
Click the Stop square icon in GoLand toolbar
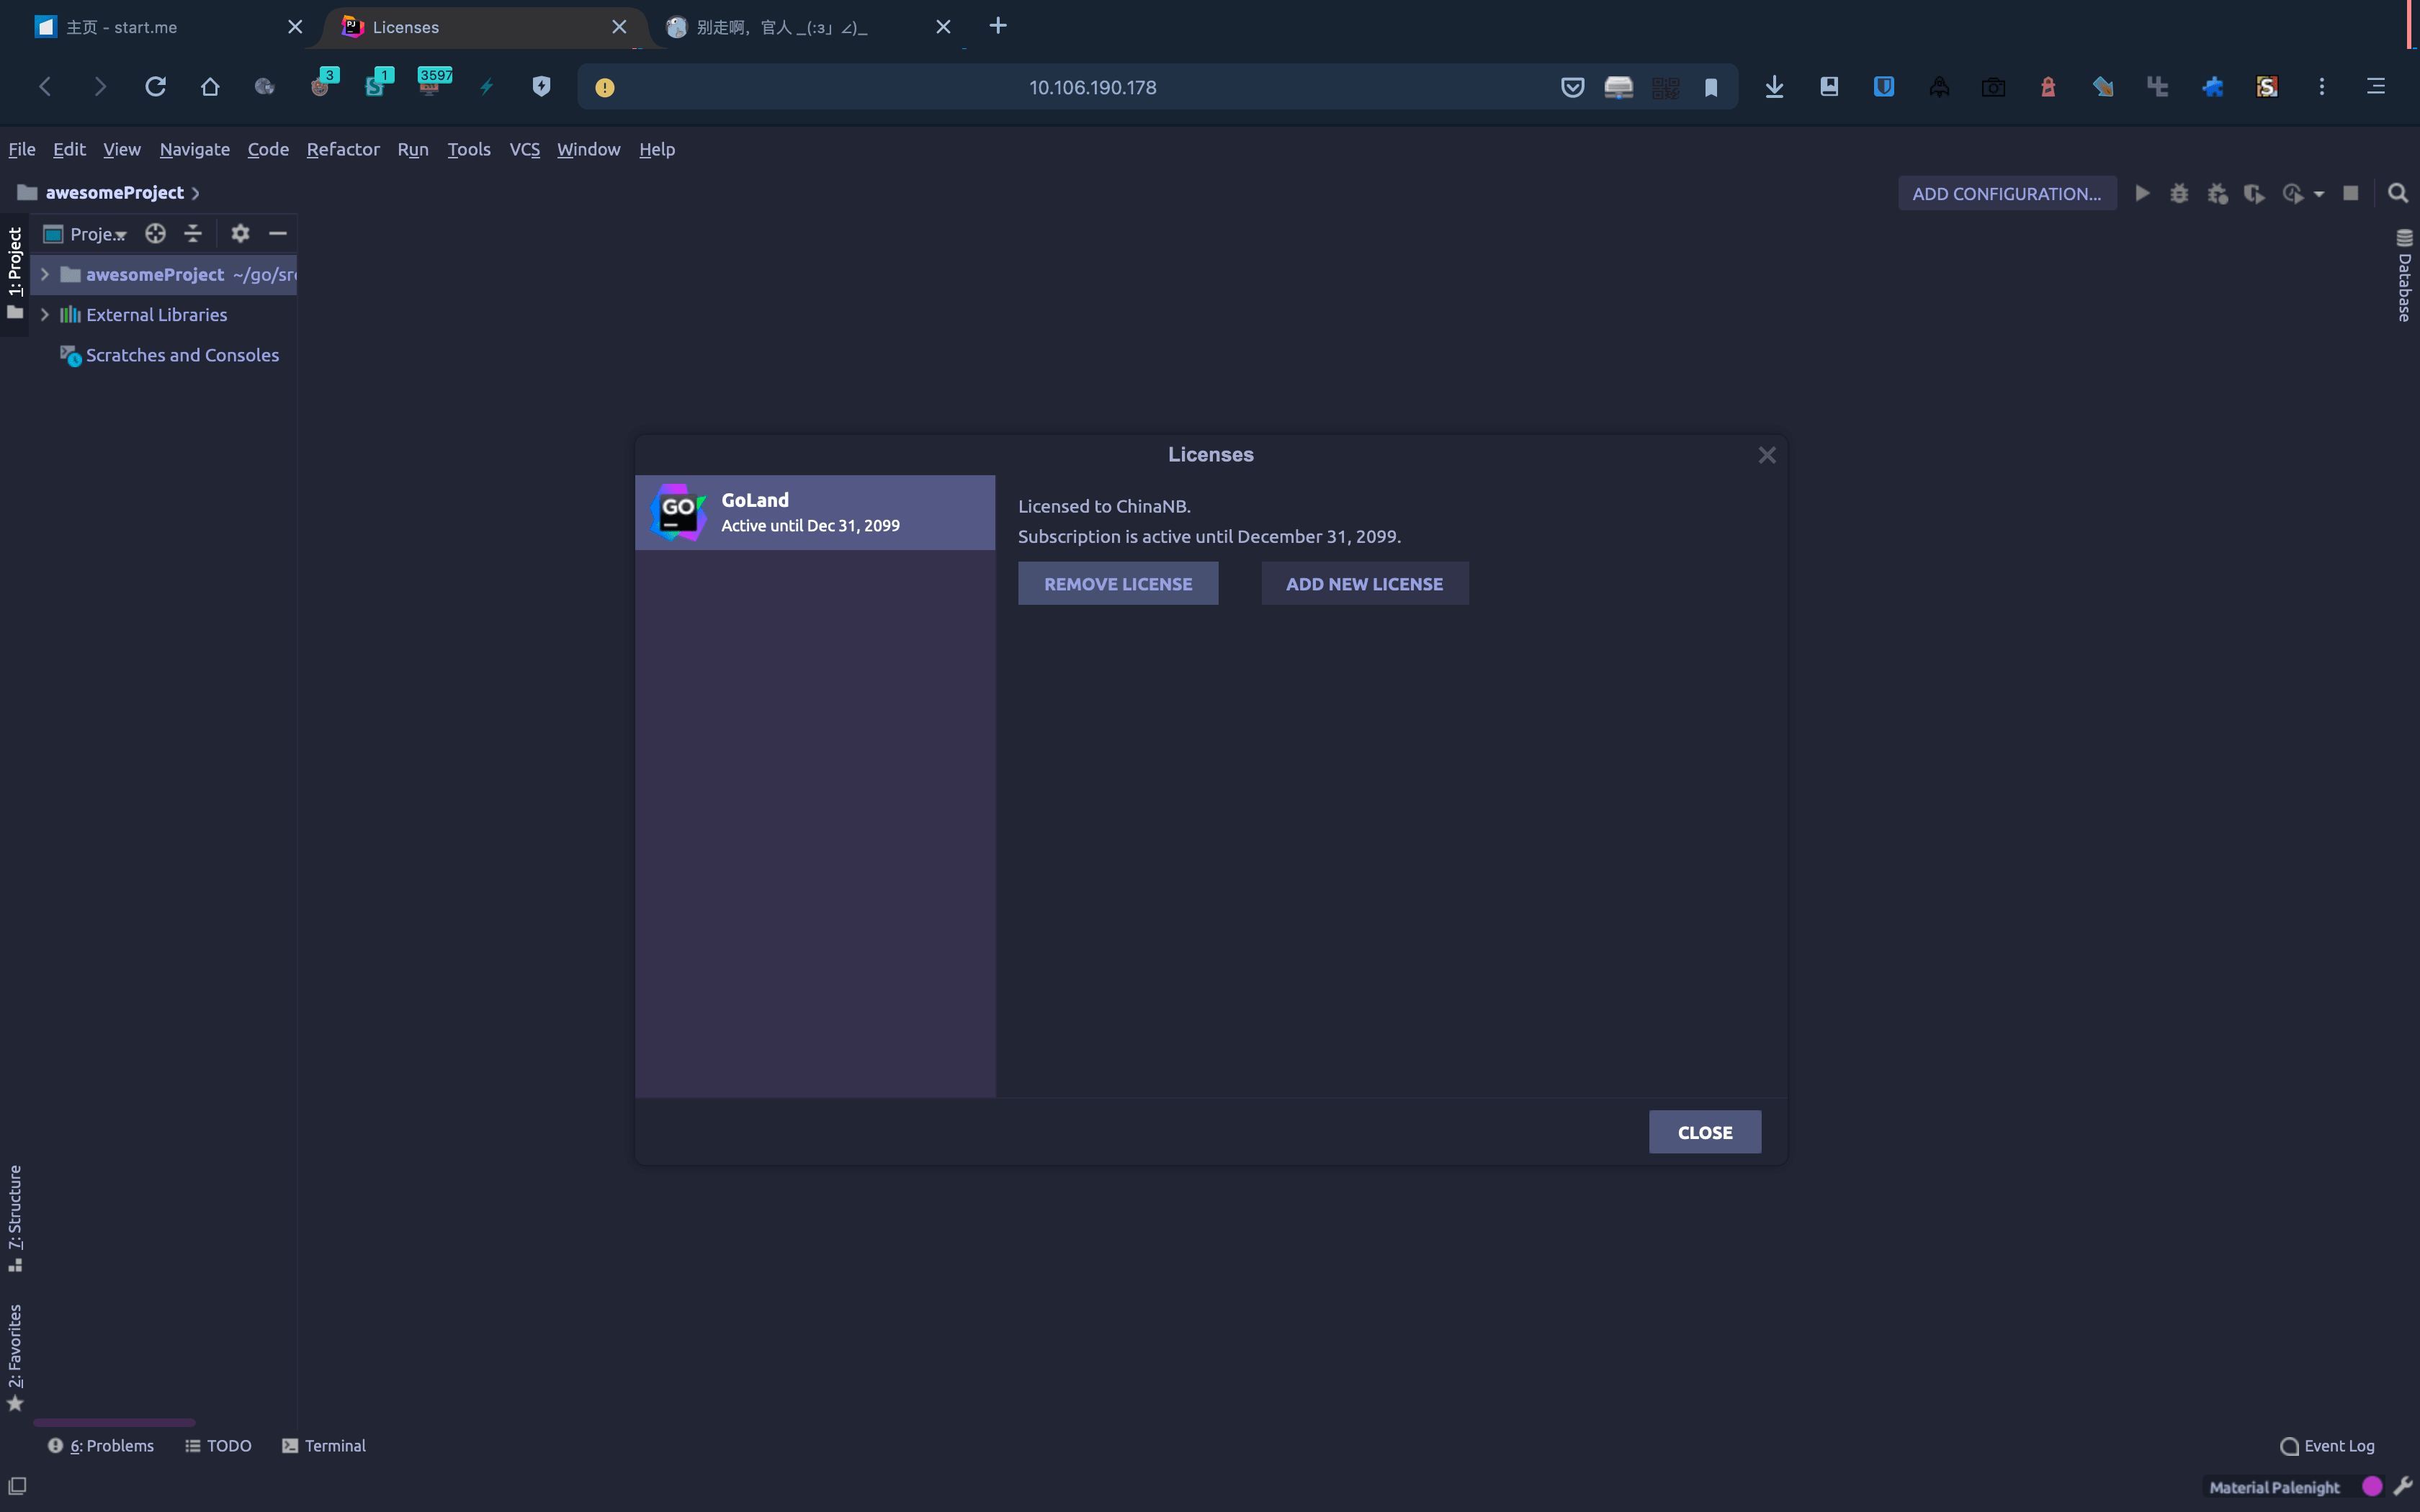click(2351, 193)
